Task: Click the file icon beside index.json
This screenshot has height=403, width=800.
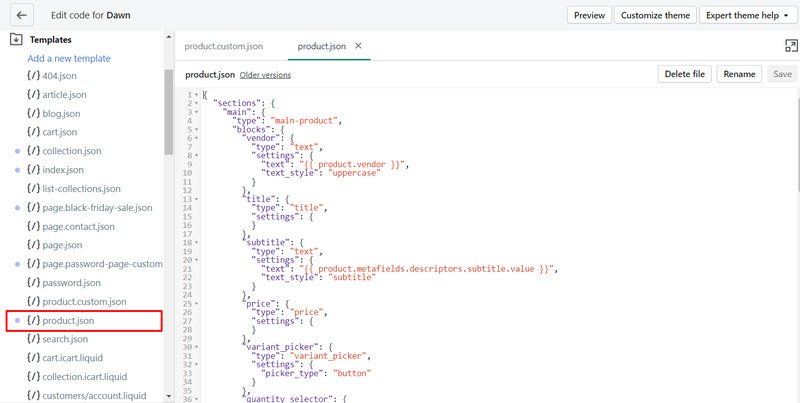Action: (33, 170)
